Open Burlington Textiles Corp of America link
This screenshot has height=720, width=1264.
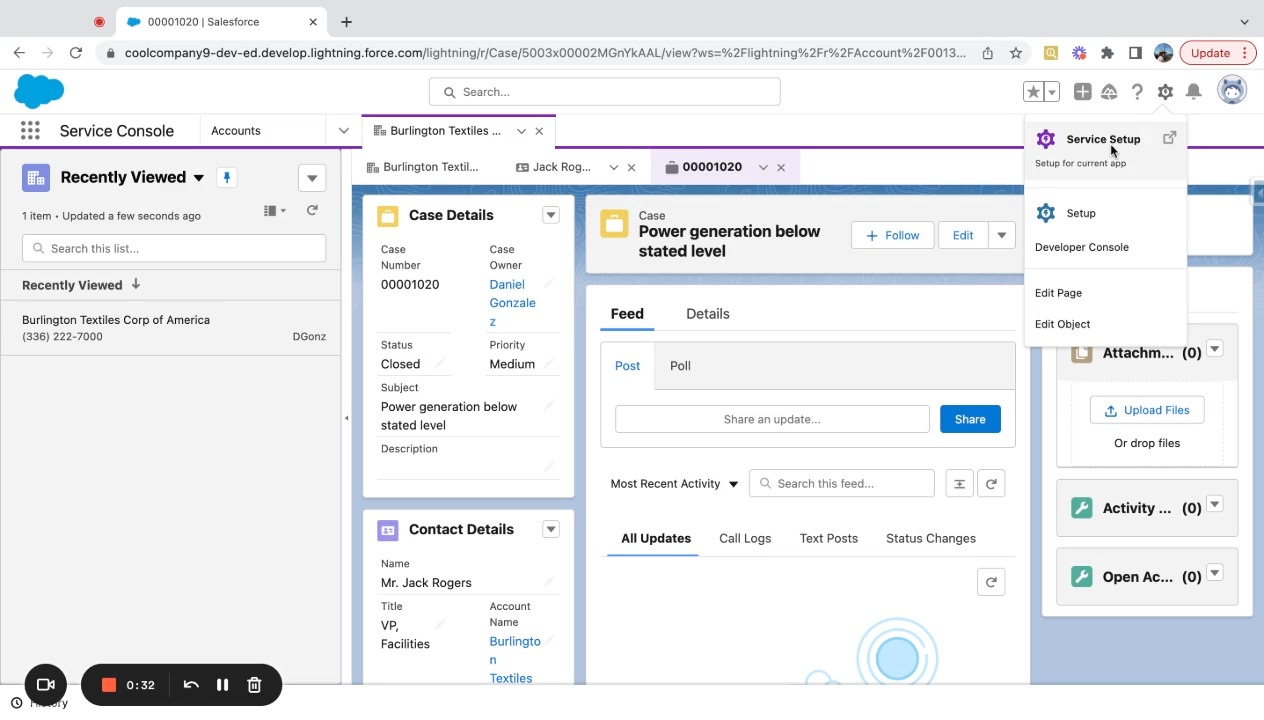(x=116, y=320)
